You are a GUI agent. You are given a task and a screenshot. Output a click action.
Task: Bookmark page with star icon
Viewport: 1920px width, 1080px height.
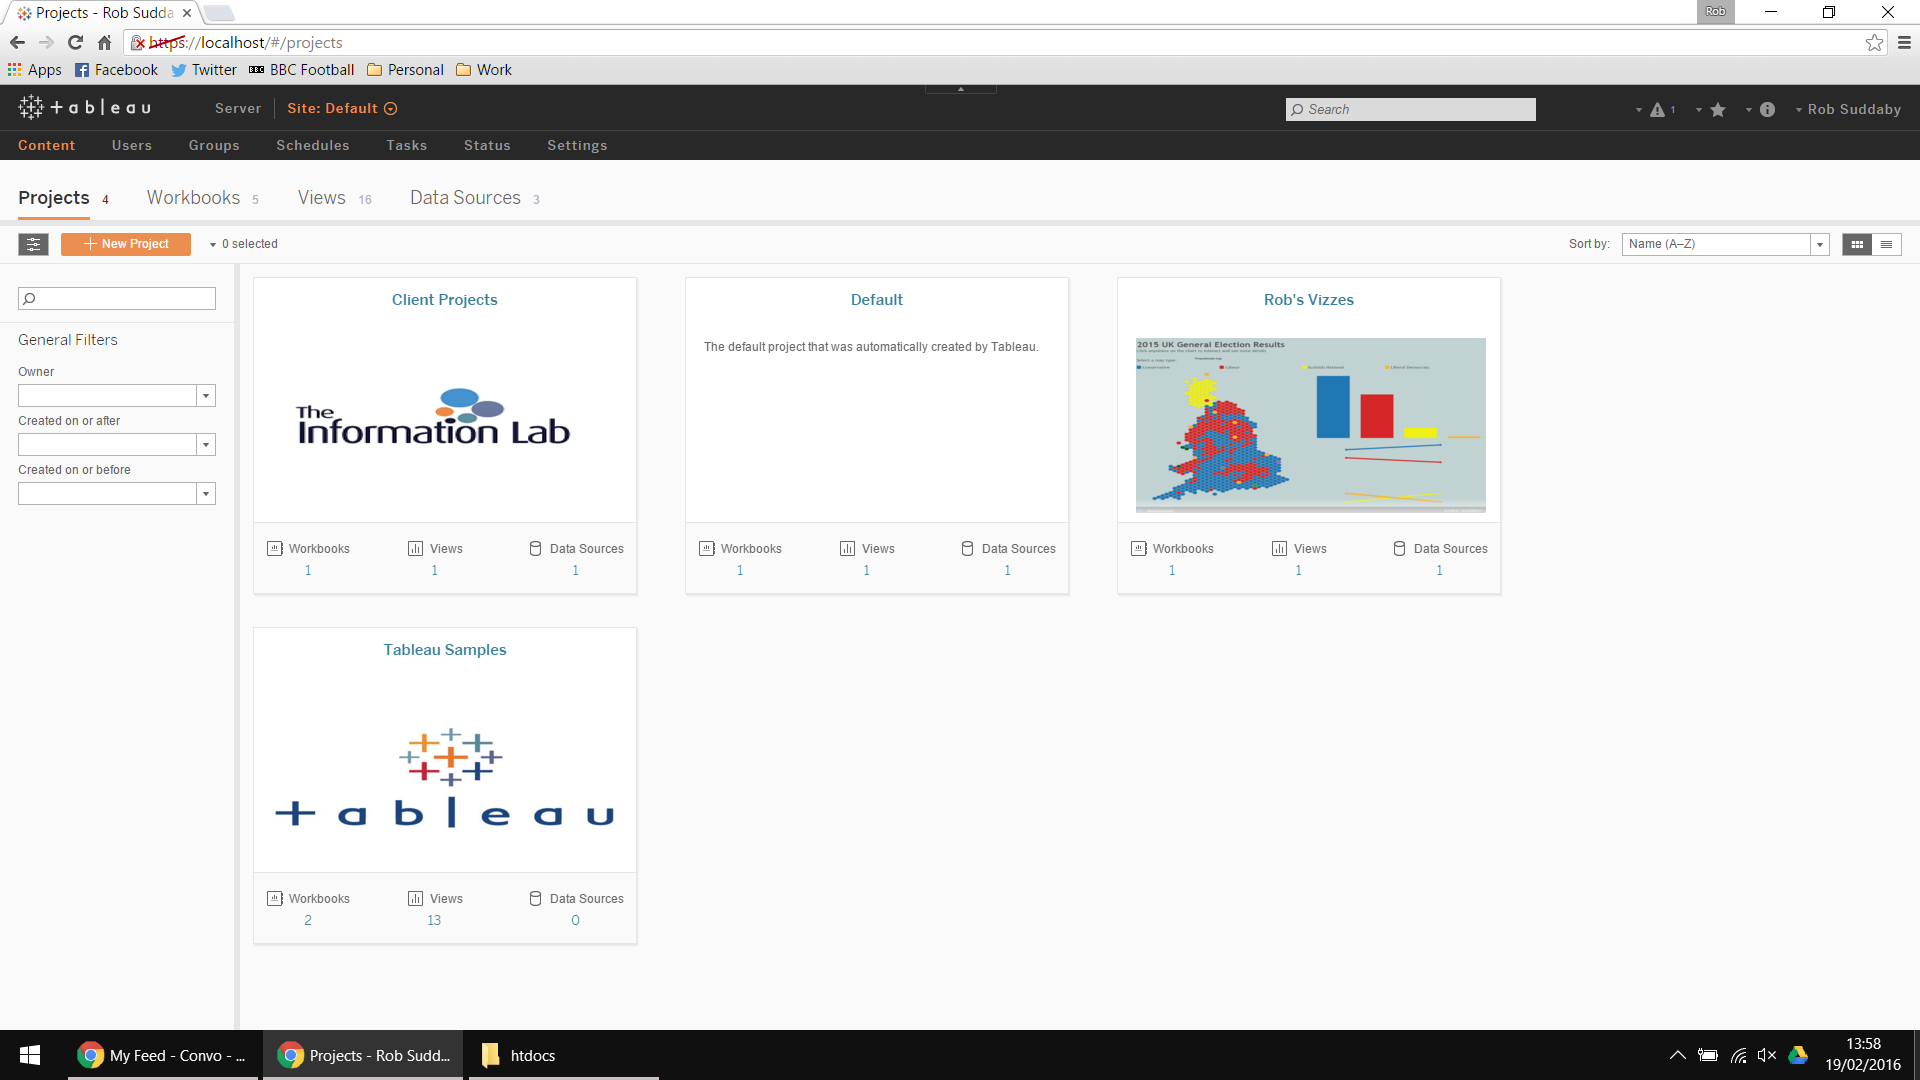pos(1874,43)
